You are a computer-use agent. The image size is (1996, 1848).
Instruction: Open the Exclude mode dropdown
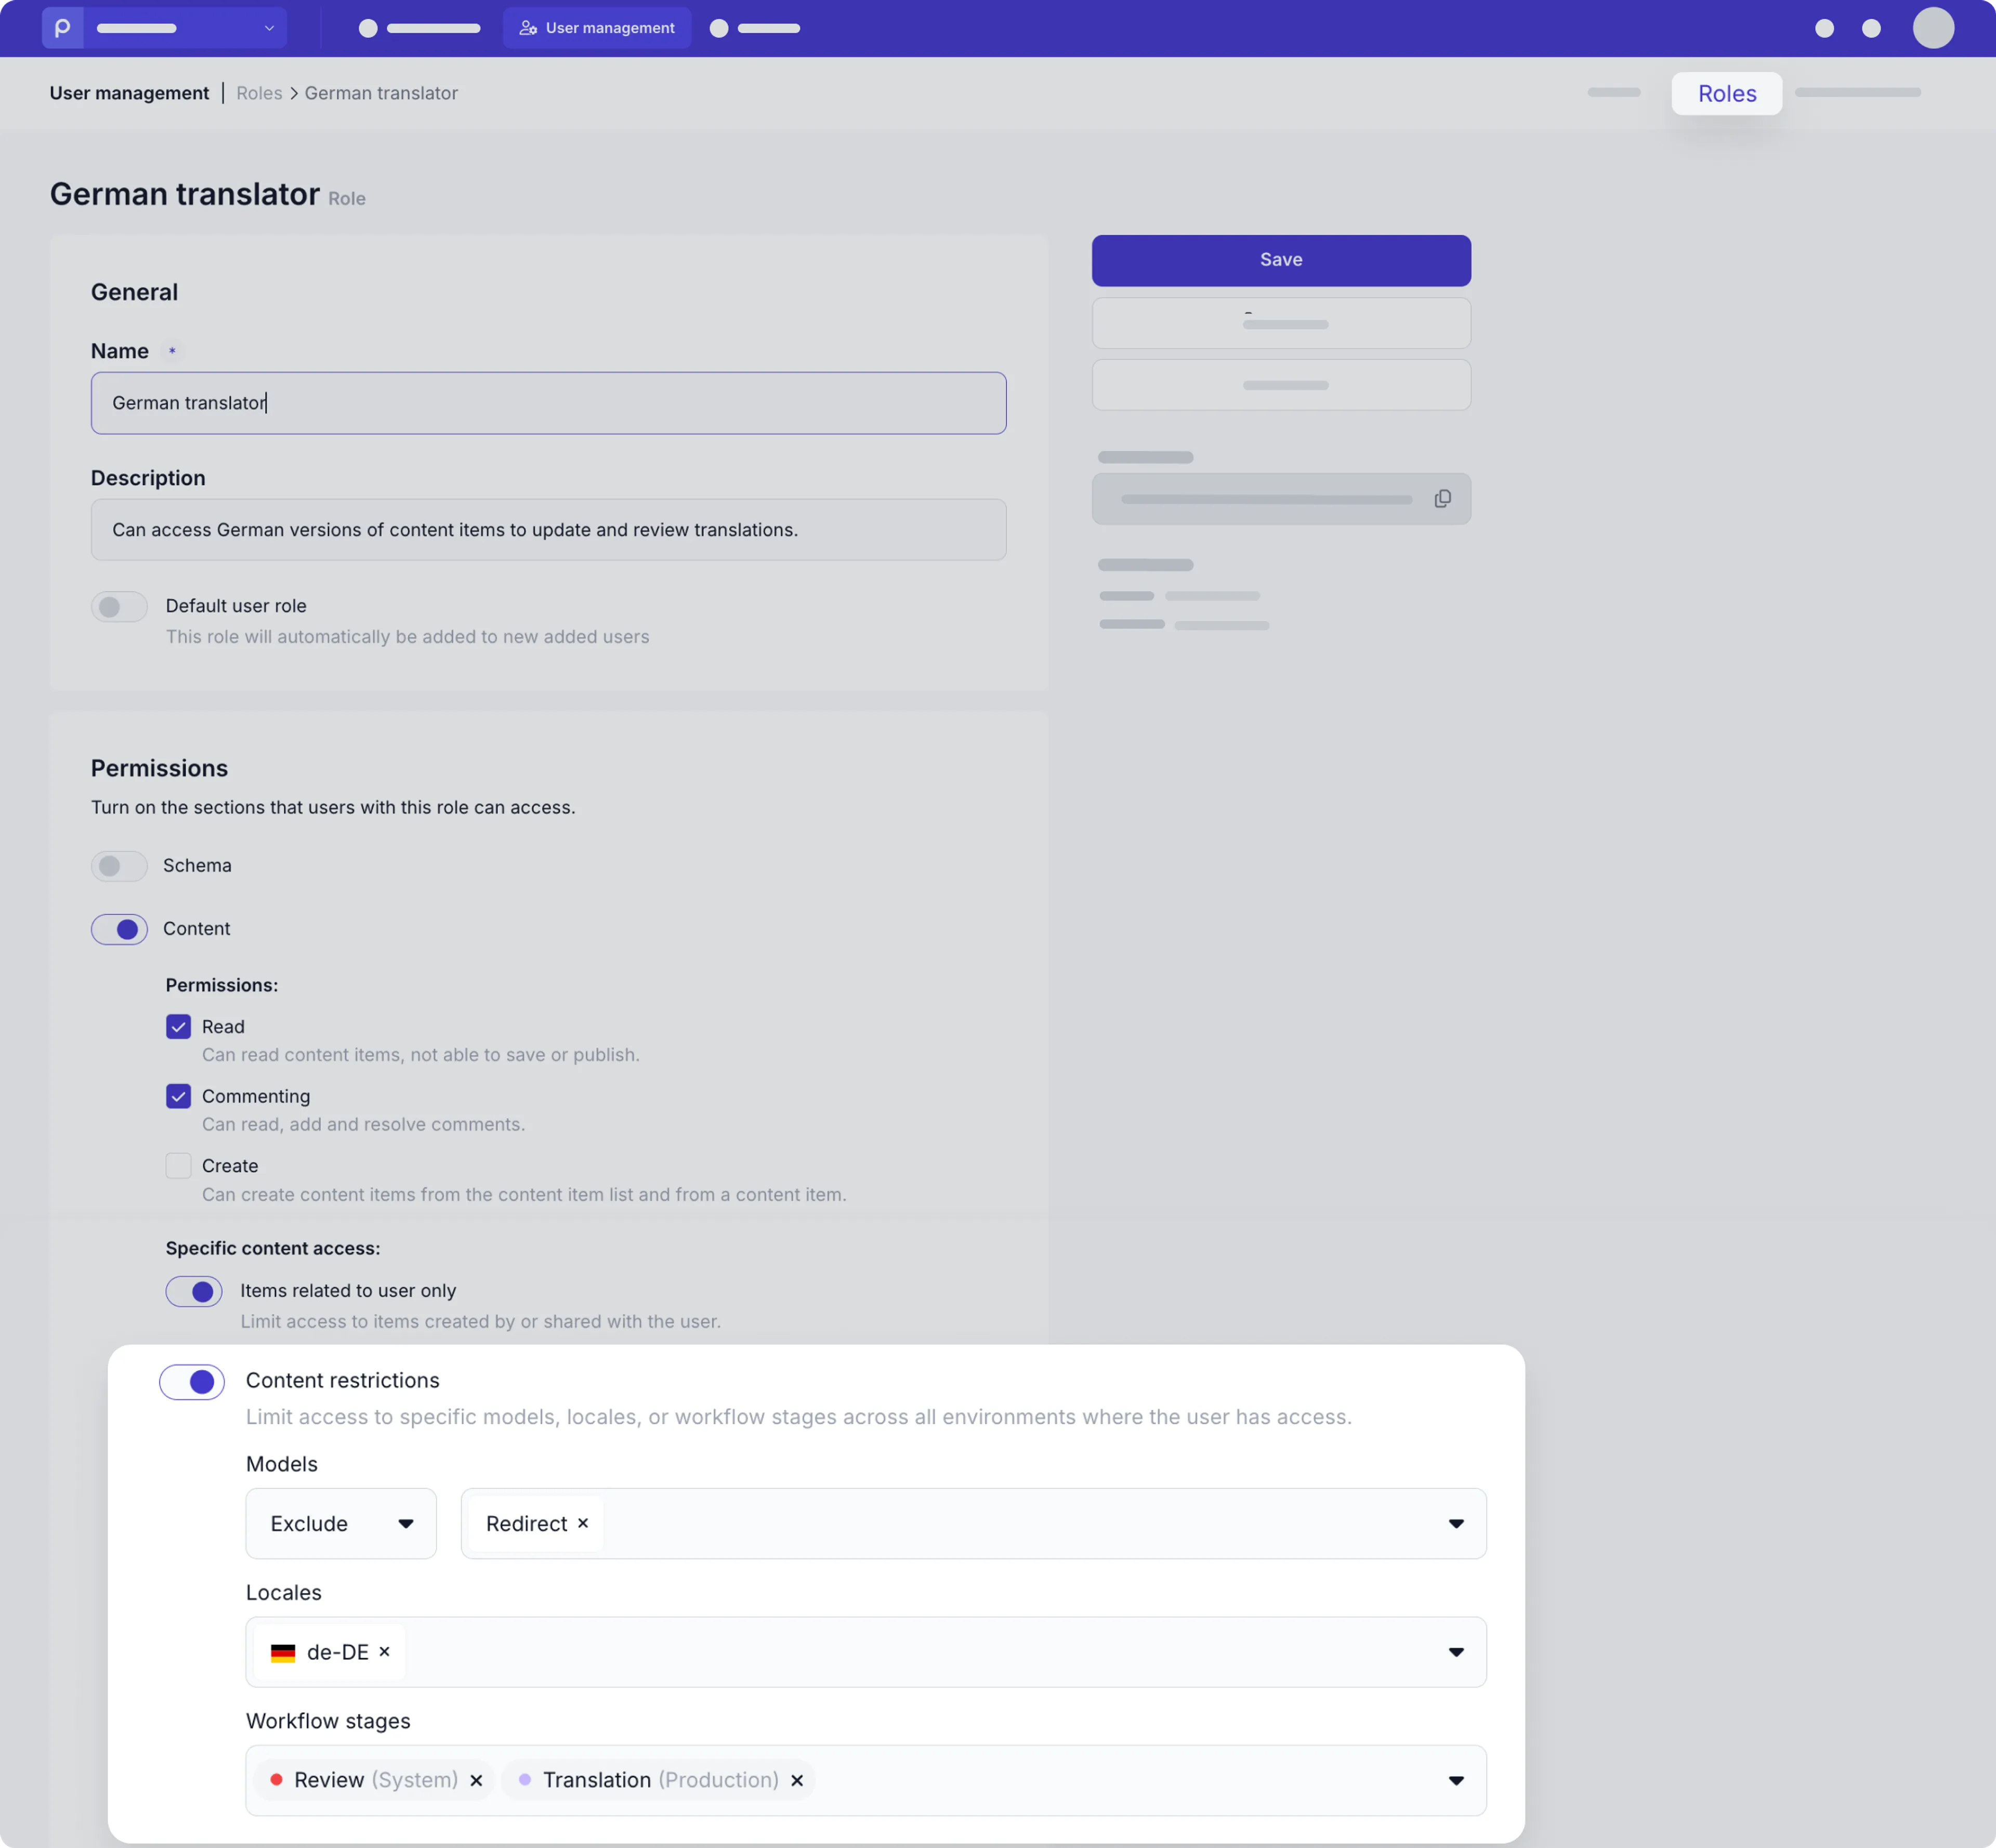(341, 1524)
